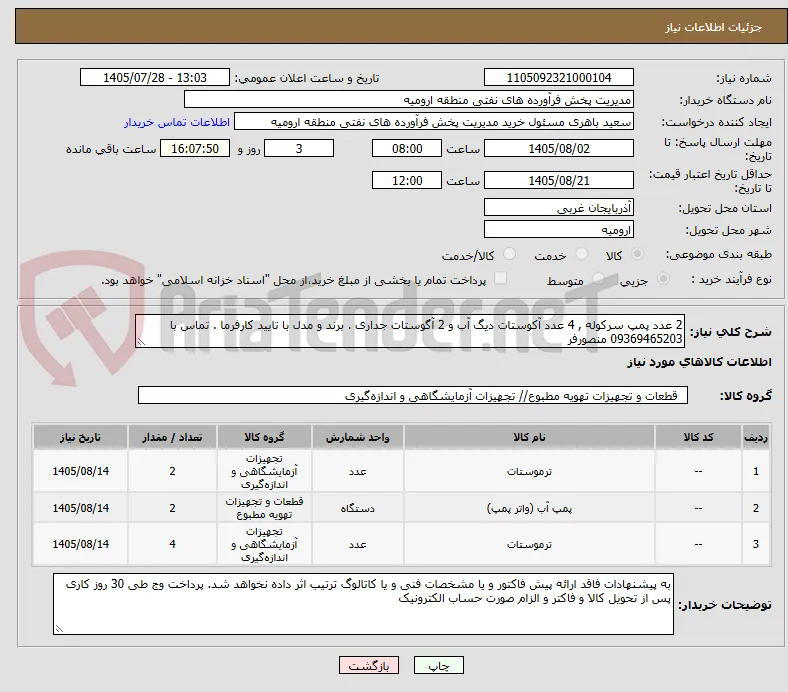
Task: Click the remaining time field 16:07:50
Action: [x=195, y=148]
